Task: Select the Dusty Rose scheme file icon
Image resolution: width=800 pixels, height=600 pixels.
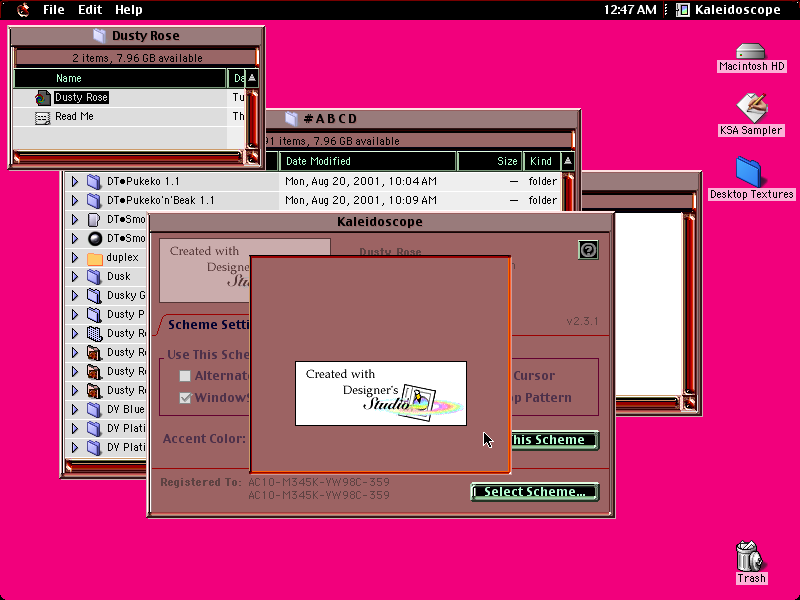Action: pyautogui.click(x=43, y=97)
